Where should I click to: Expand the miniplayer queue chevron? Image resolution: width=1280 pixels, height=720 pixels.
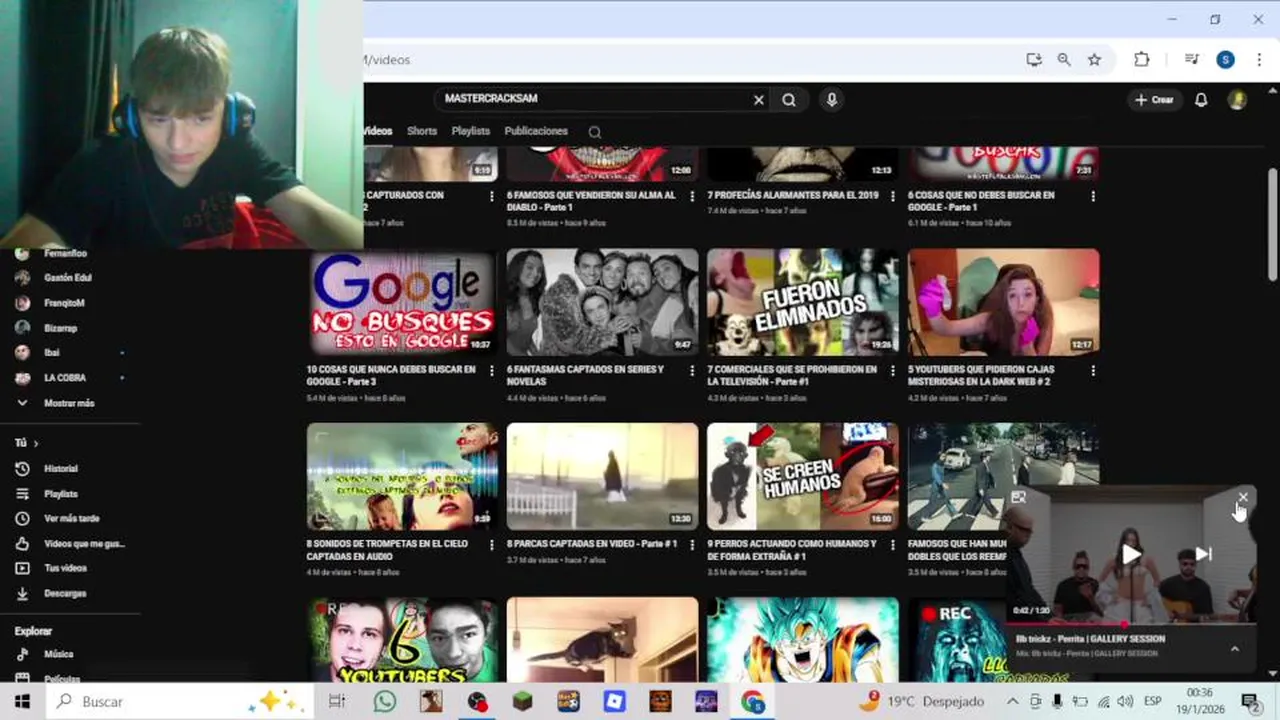pyautogui.click(x=1235, y=648)
